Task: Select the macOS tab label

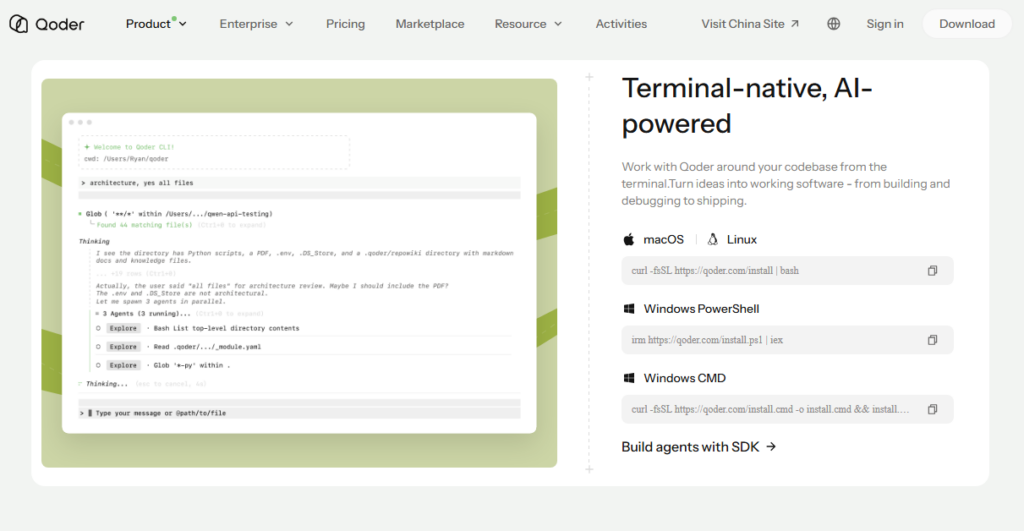Action: [x=664, y=240]
